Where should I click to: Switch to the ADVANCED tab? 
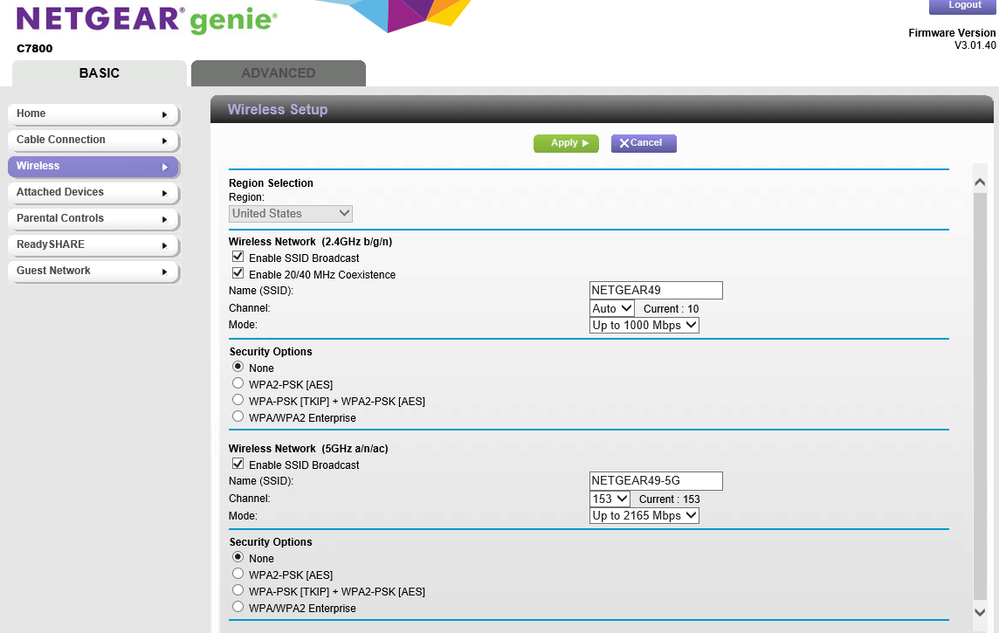pos(278,73)
